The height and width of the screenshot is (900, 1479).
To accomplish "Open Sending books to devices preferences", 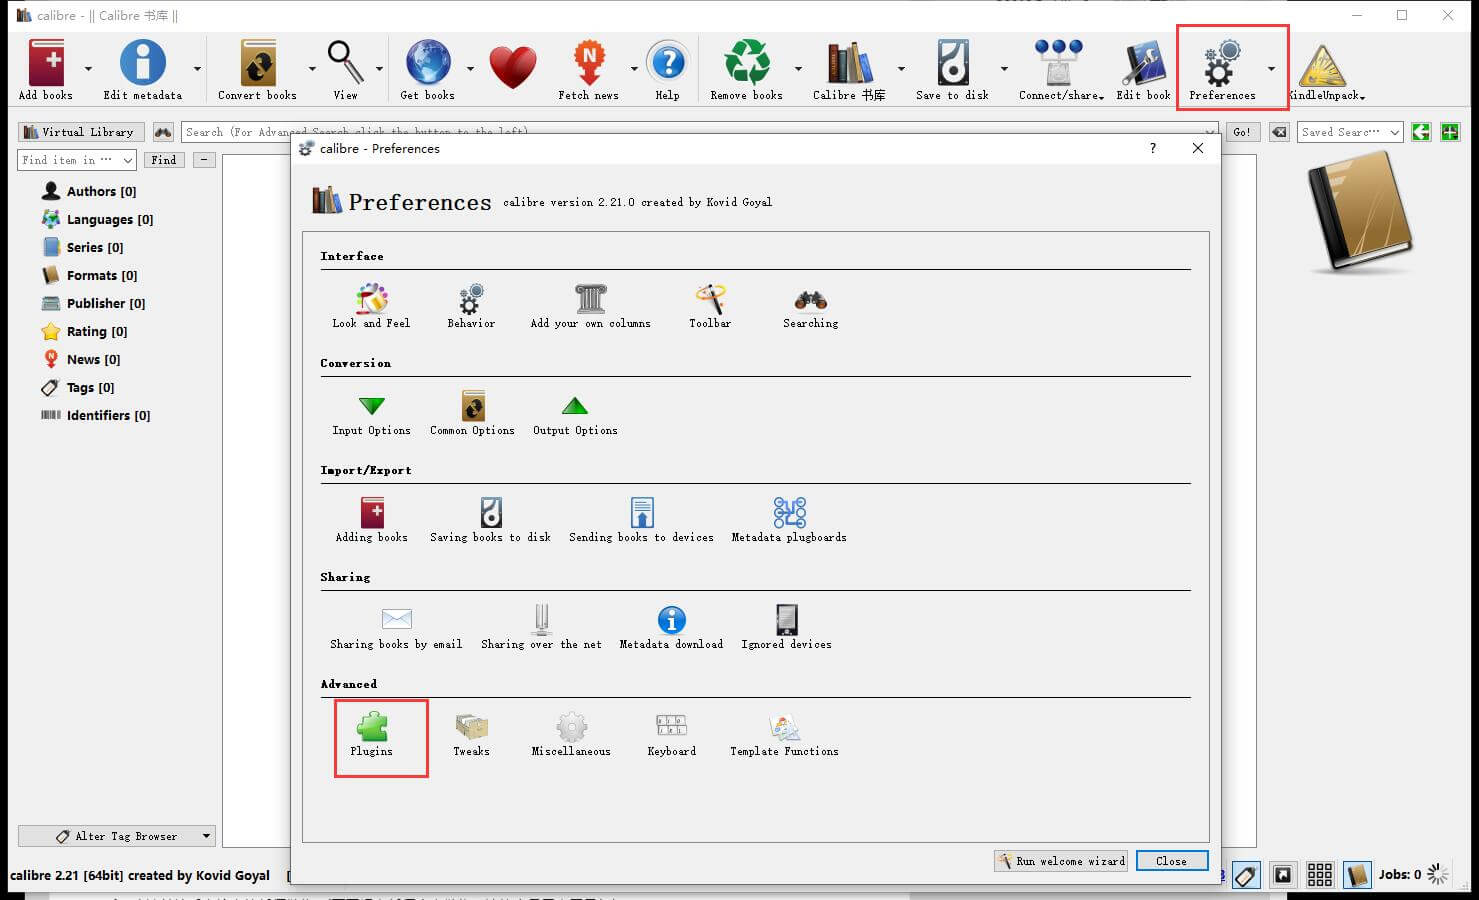I will [x=641, y=520].
